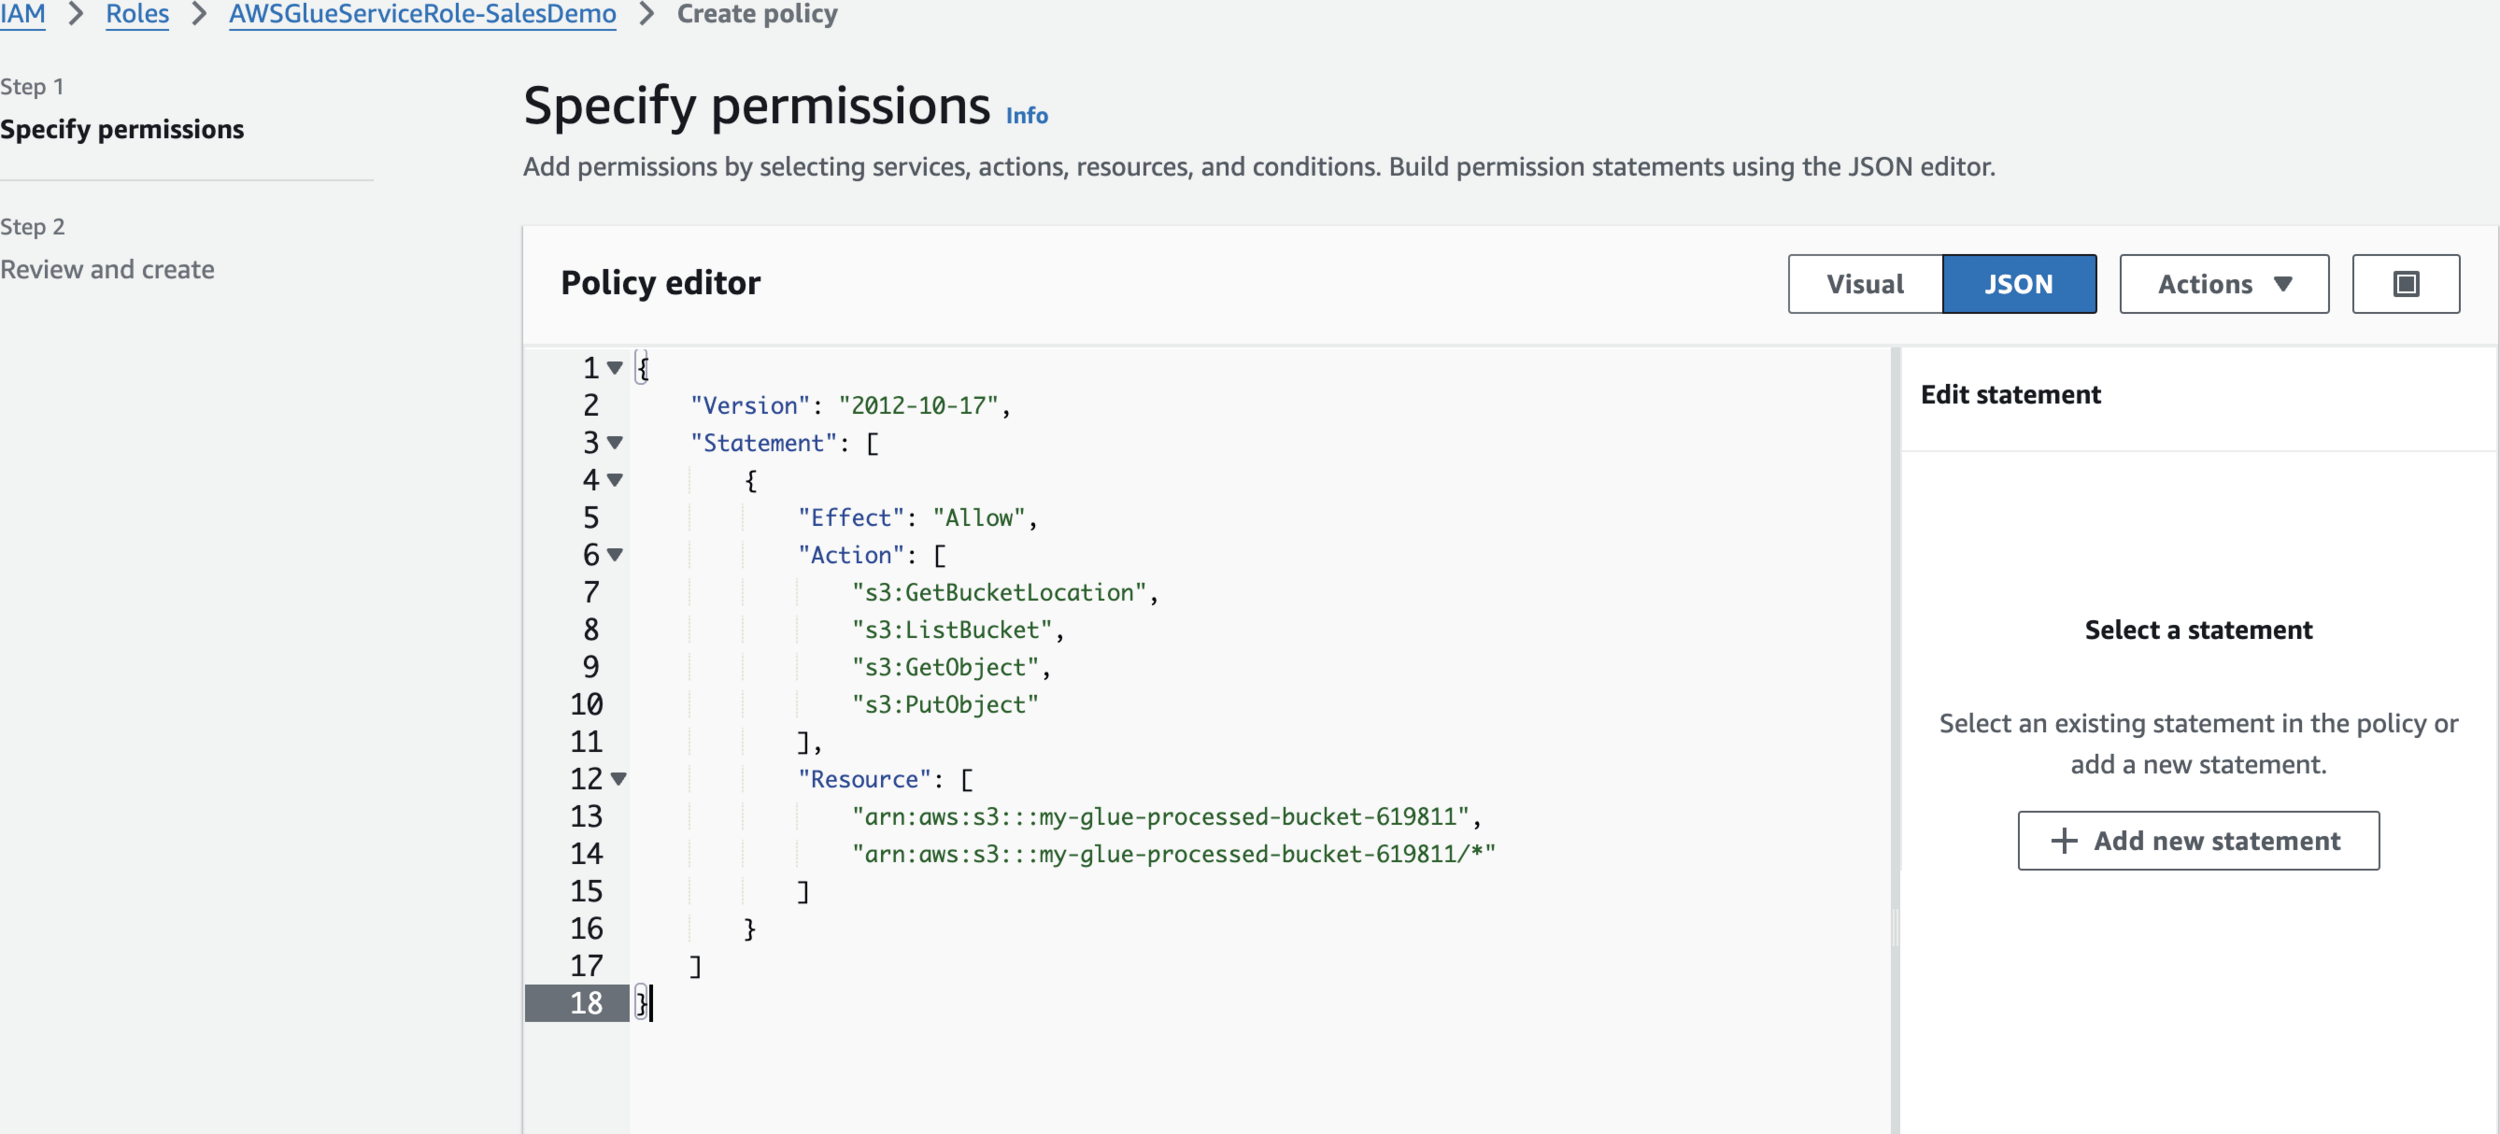
Task: Click line number 18 in the gutter
Action: click(x=586, y=1003)
